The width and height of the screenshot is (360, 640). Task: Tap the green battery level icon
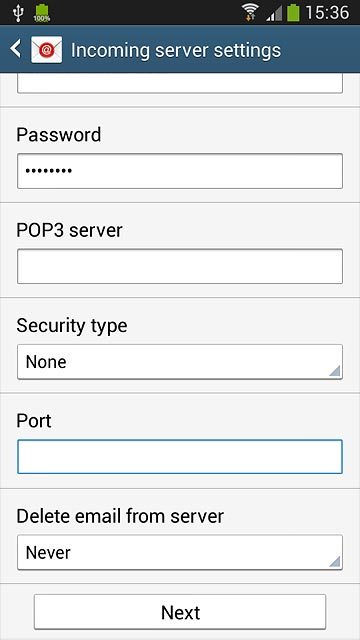click(x=293, y=12)
